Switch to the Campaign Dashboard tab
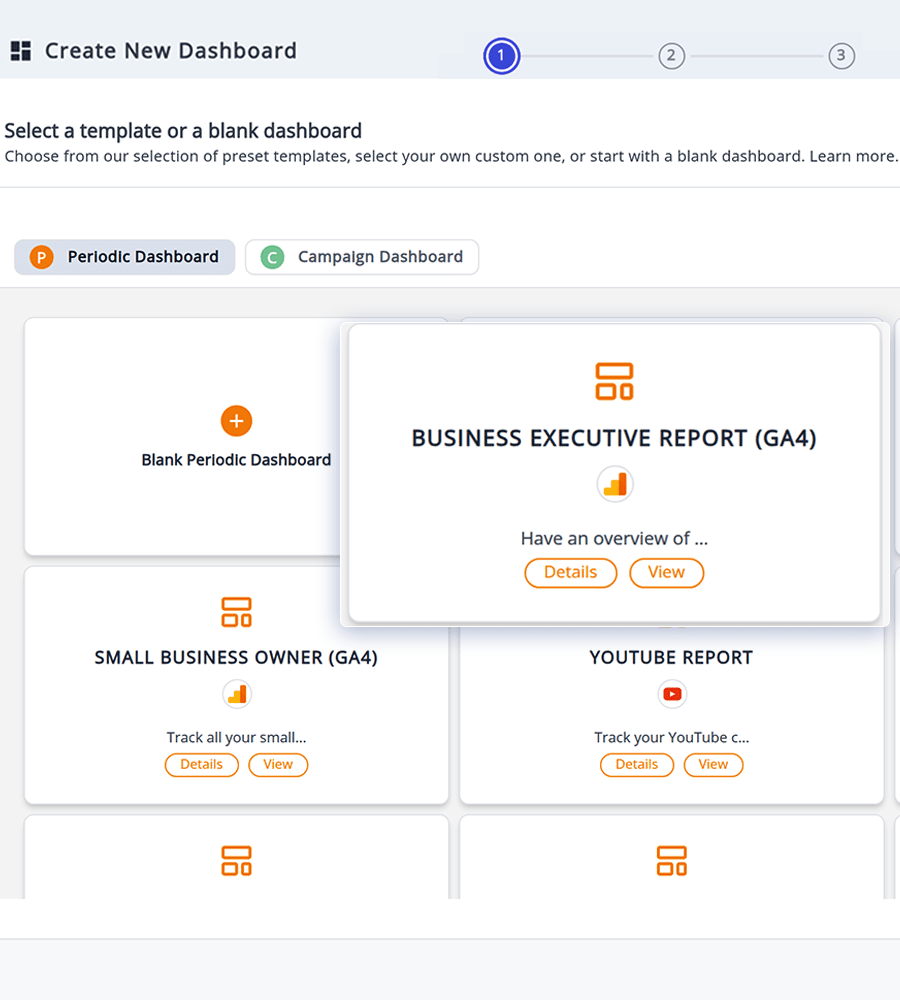 (362, 257)
